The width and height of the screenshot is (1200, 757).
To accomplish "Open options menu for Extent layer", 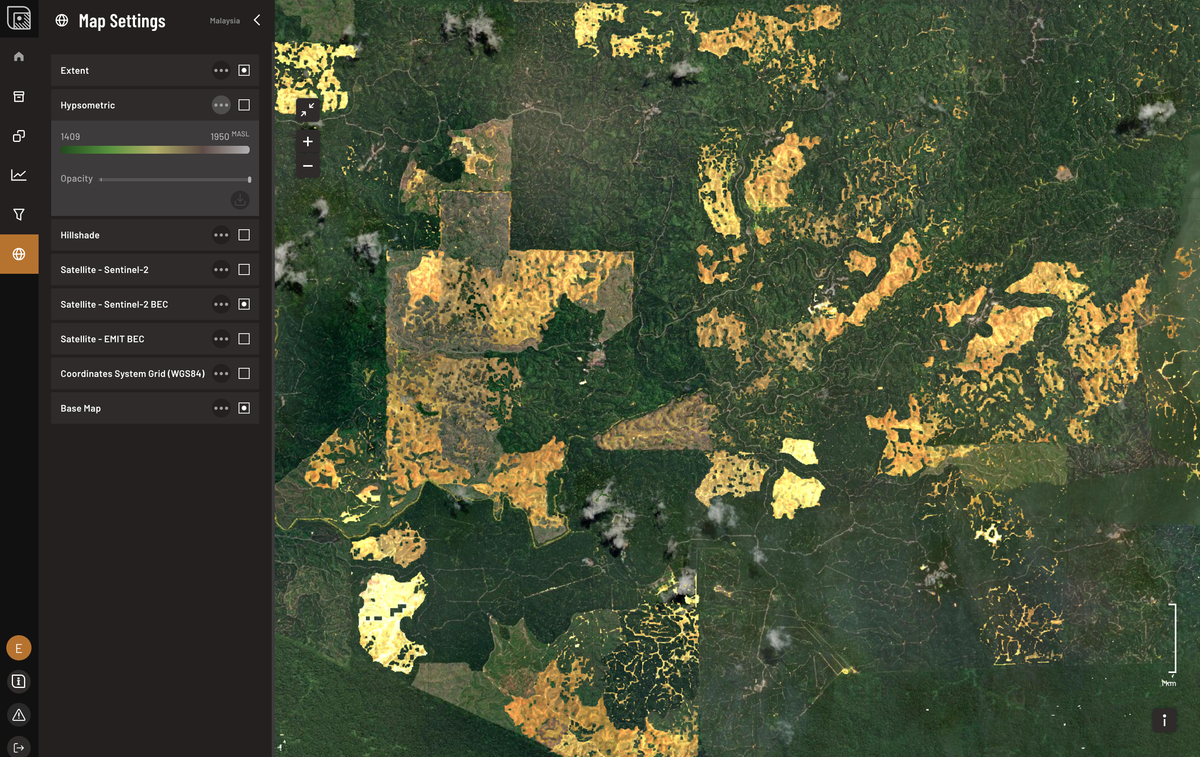I will (221, 71).
